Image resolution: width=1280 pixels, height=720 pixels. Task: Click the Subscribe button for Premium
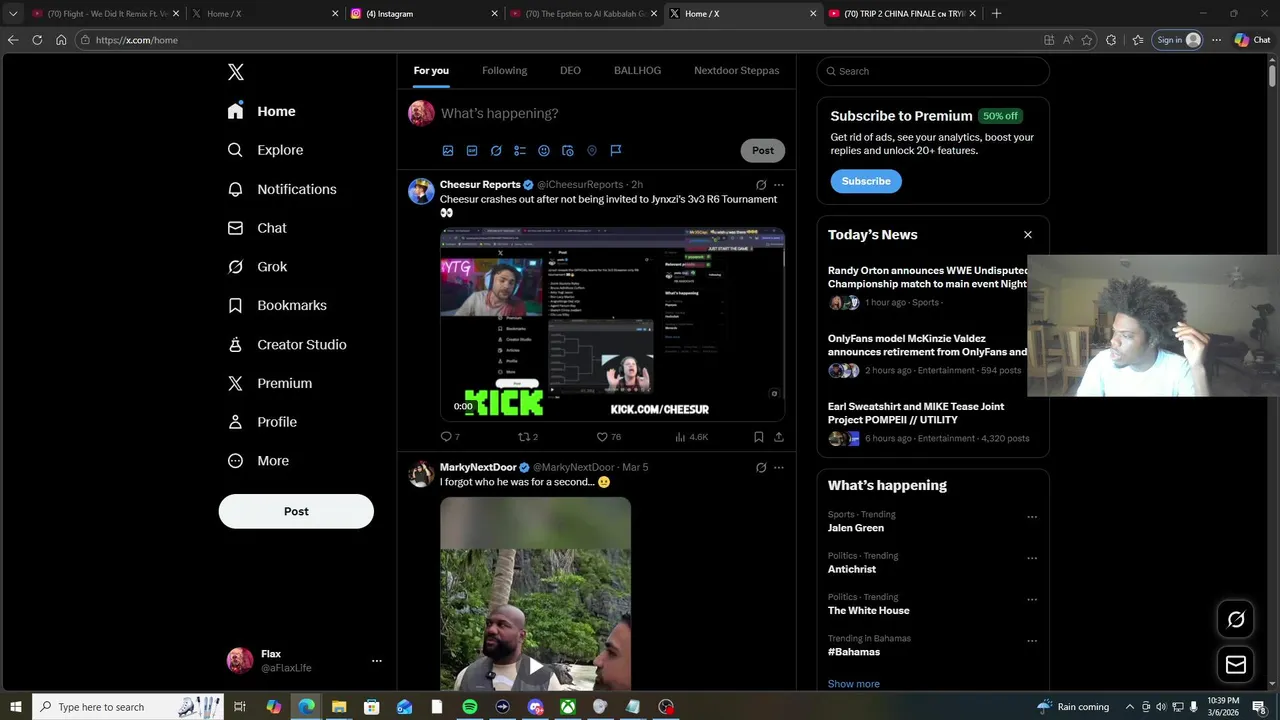point(866,181)
